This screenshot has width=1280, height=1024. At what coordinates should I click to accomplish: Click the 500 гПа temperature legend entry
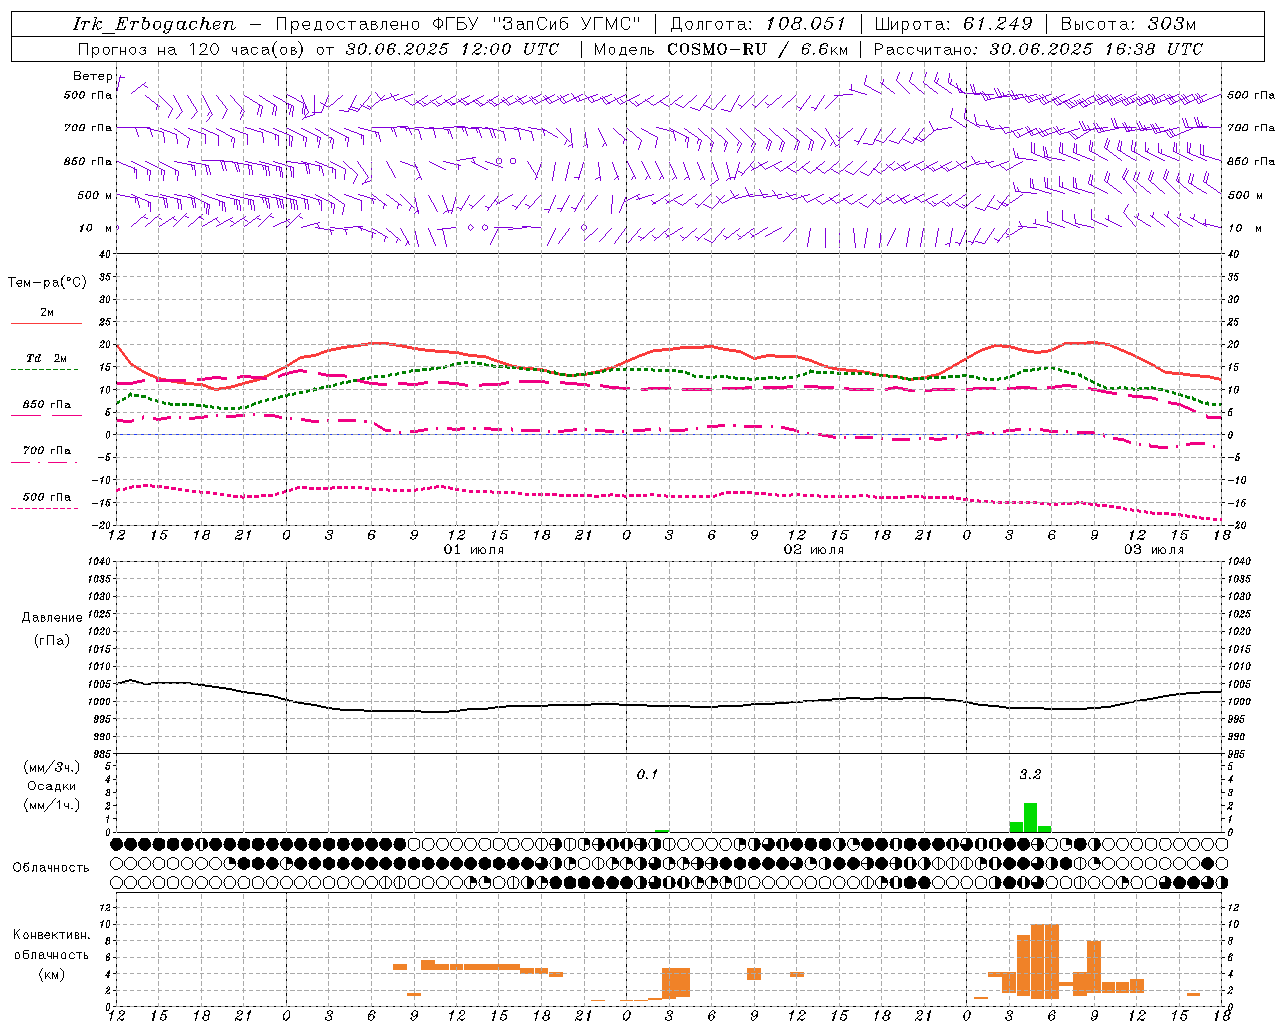click(x=46, y=501)
